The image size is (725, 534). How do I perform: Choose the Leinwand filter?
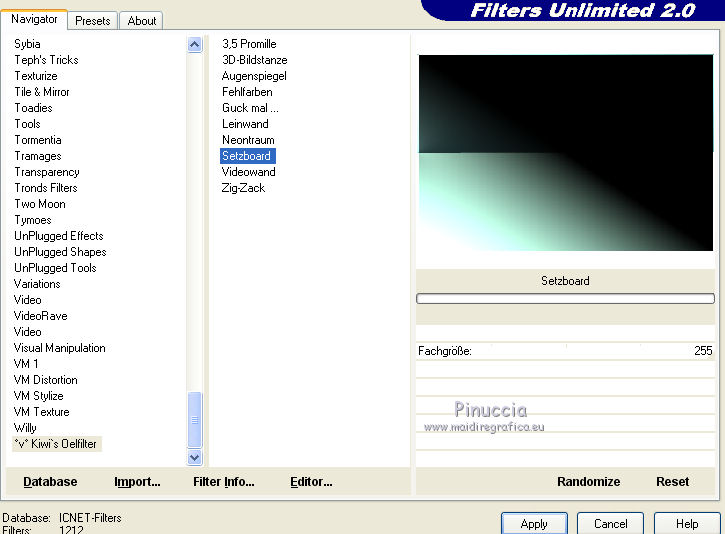pyautogui.click(x=245, y=124)
